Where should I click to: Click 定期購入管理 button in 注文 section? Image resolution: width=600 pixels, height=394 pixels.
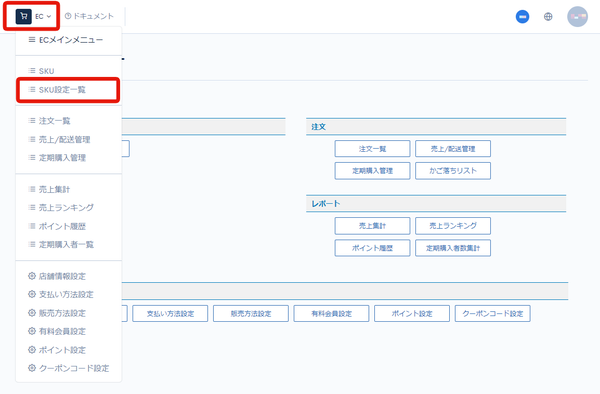(x=372, y=171)
